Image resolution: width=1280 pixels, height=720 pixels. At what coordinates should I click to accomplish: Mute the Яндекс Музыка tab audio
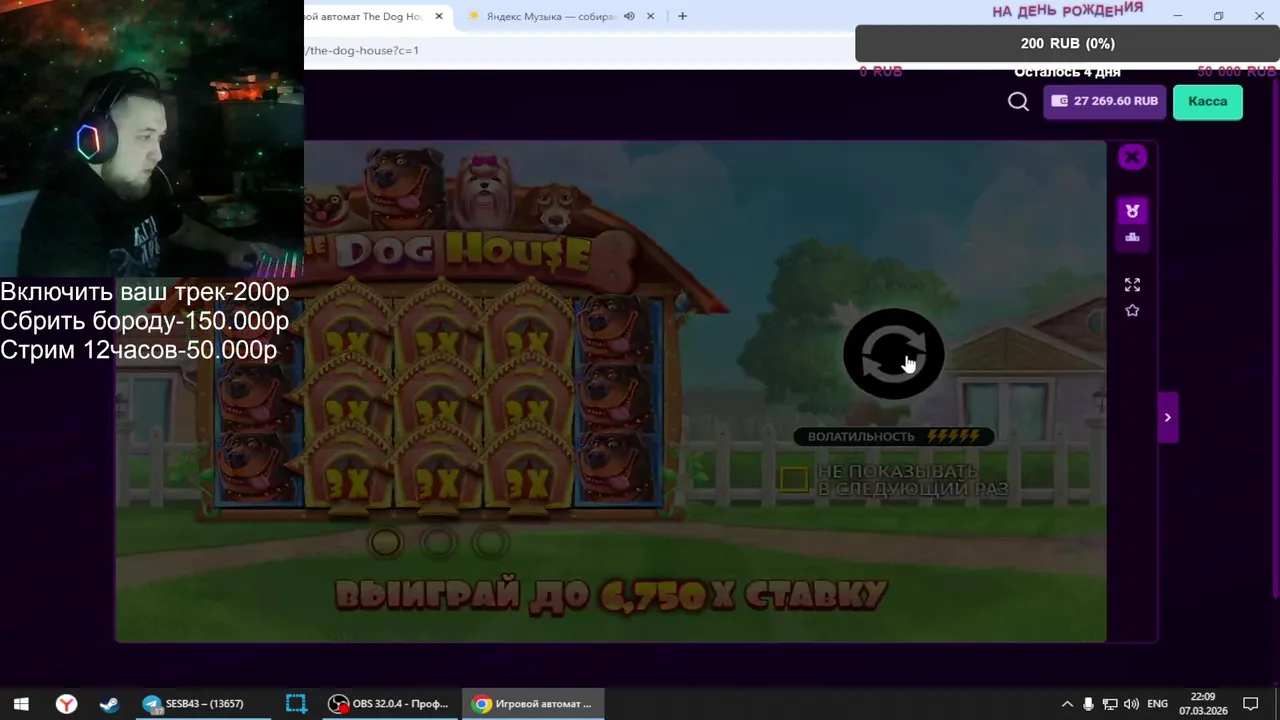click(629, 16)
